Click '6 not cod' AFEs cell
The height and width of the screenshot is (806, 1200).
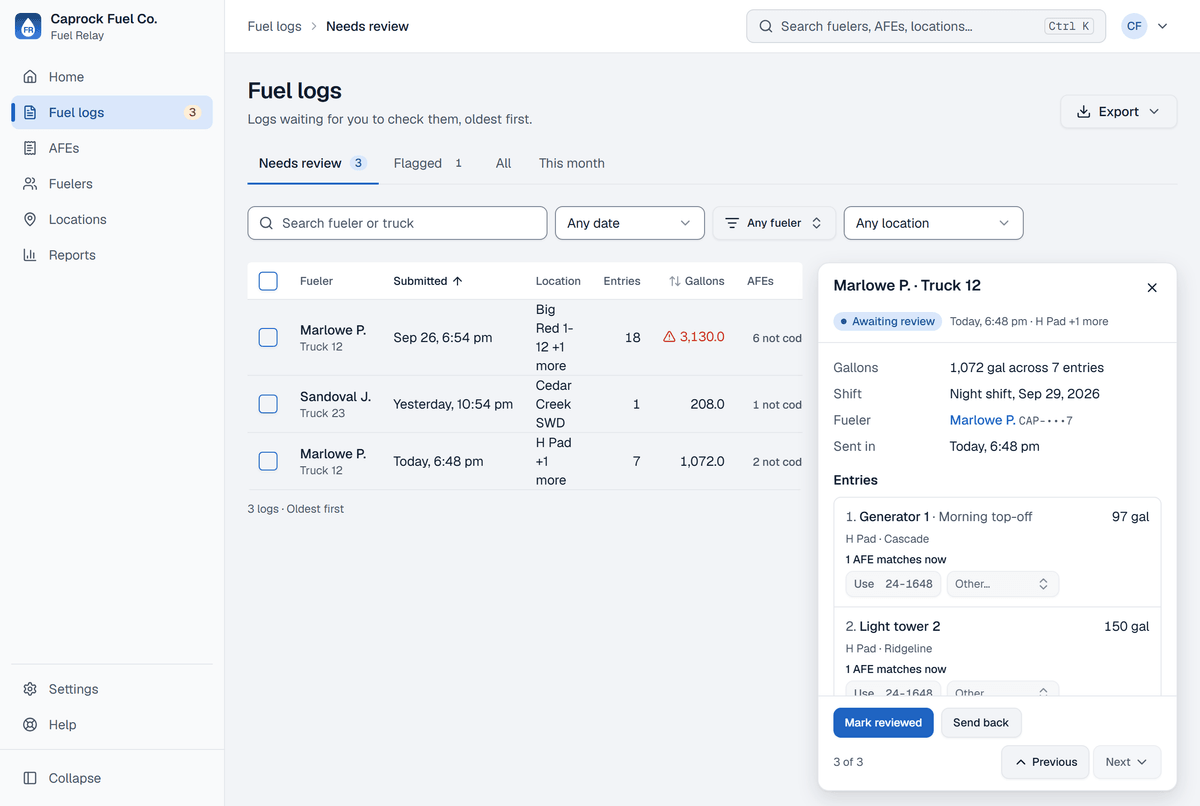click(777, 338)
